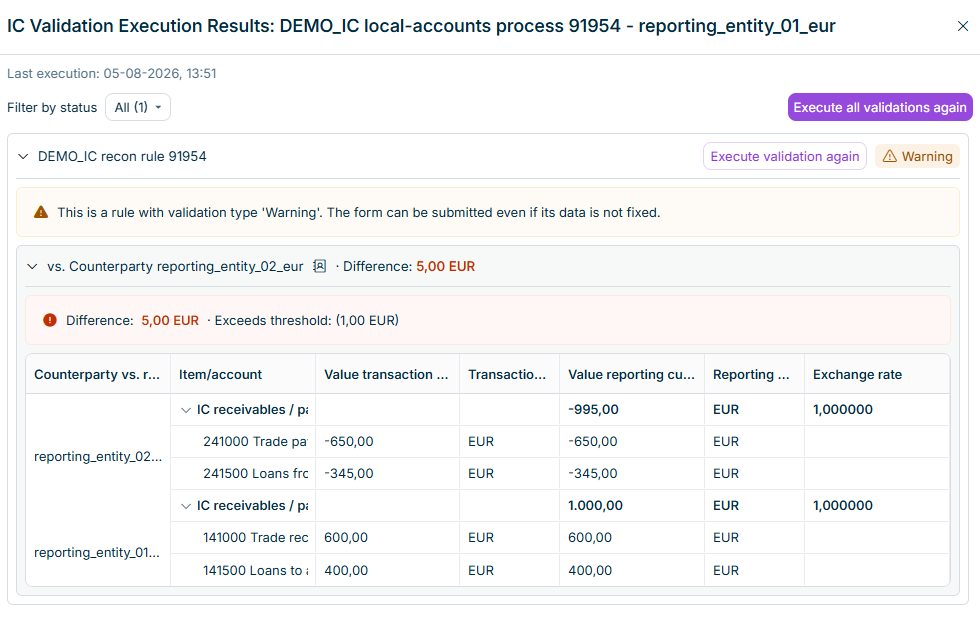This screenshot has height=618, width=980.
Task: Select the 141500 Loans to row
Action: 560,570
